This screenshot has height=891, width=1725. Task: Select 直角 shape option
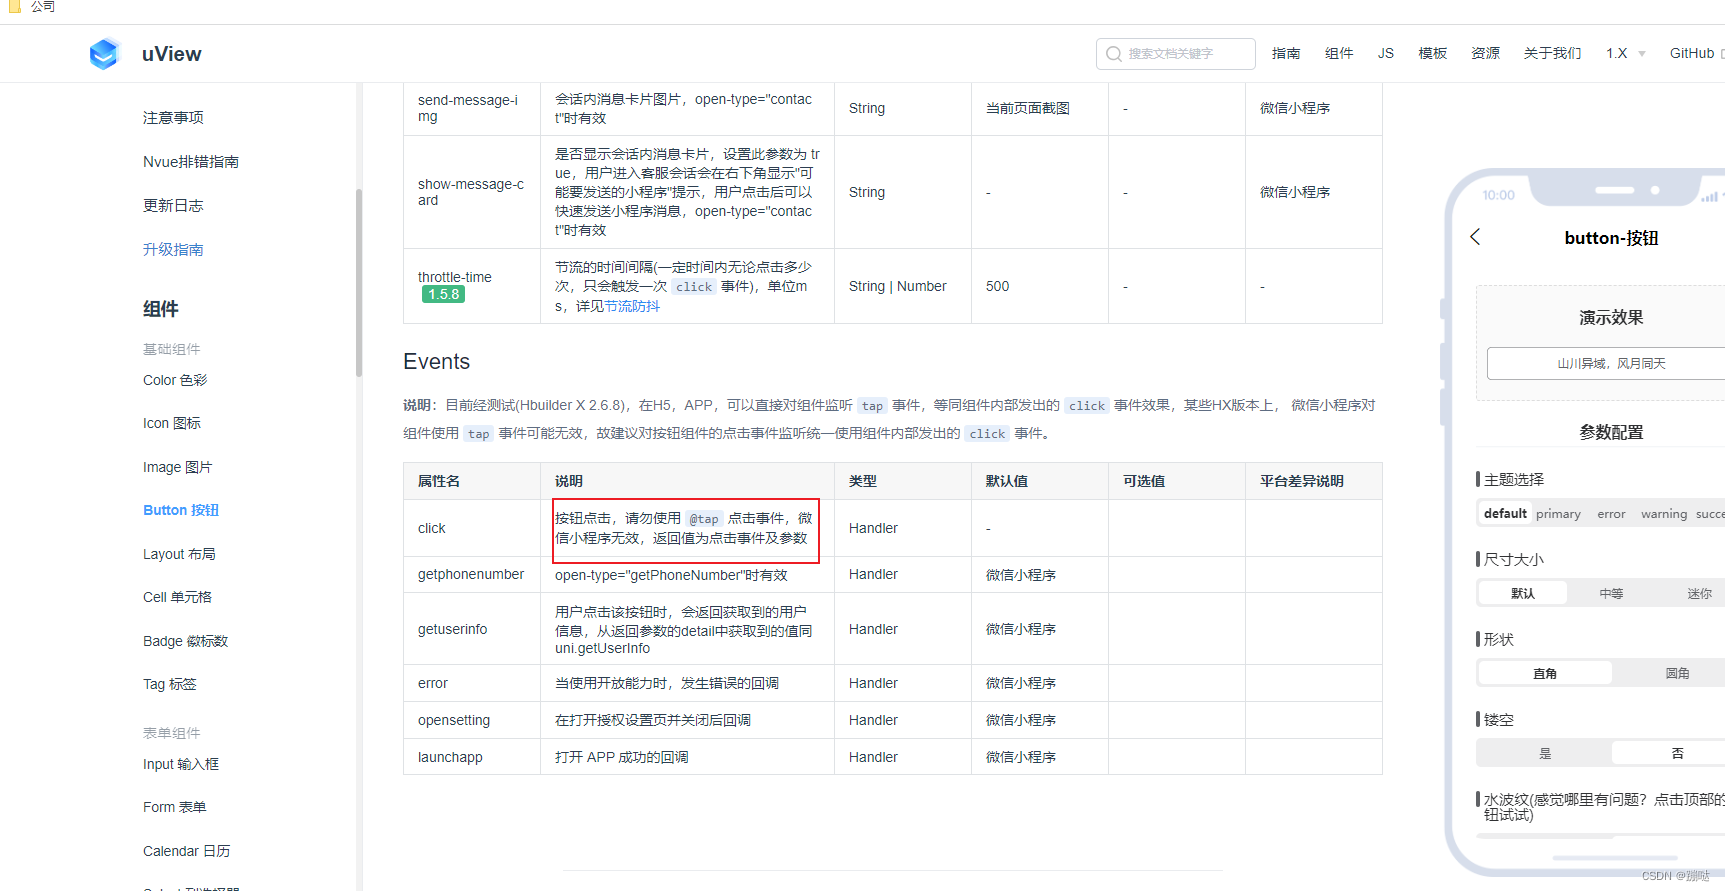(1545, 673)
